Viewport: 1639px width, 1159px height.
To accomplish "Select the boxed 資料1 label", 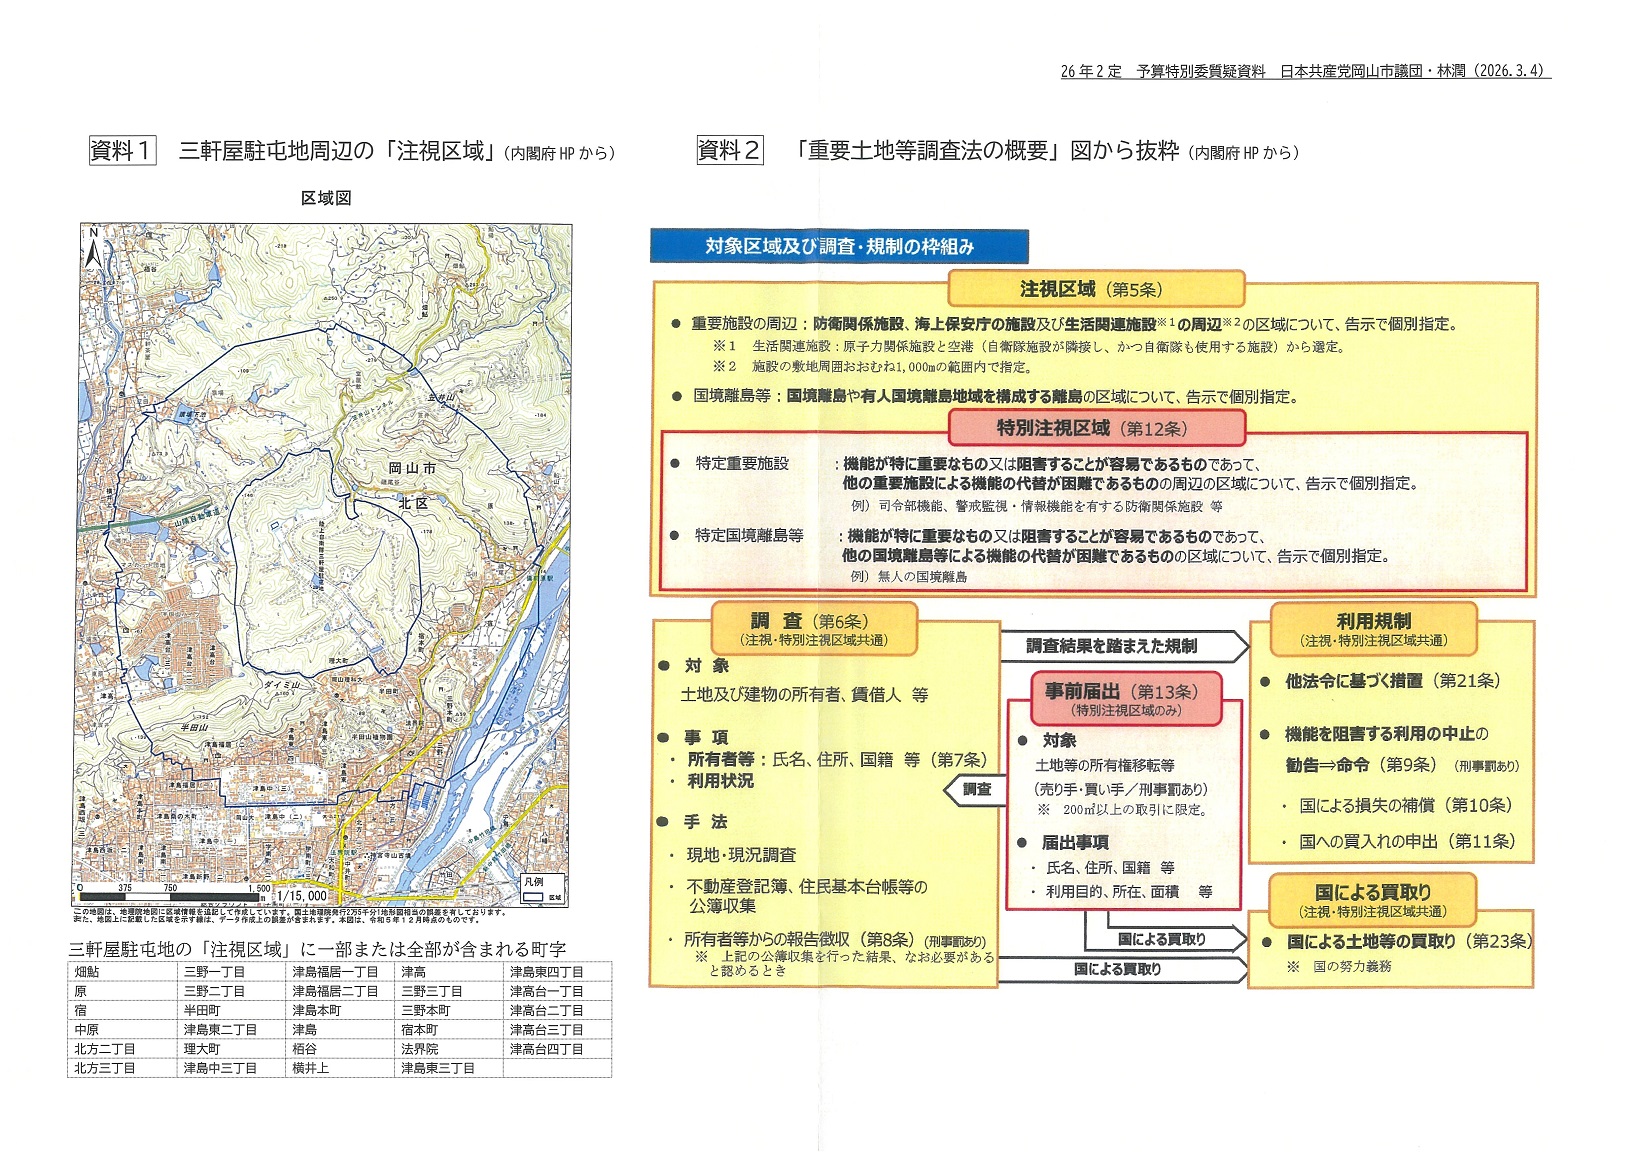I will [x=122, y=151].
